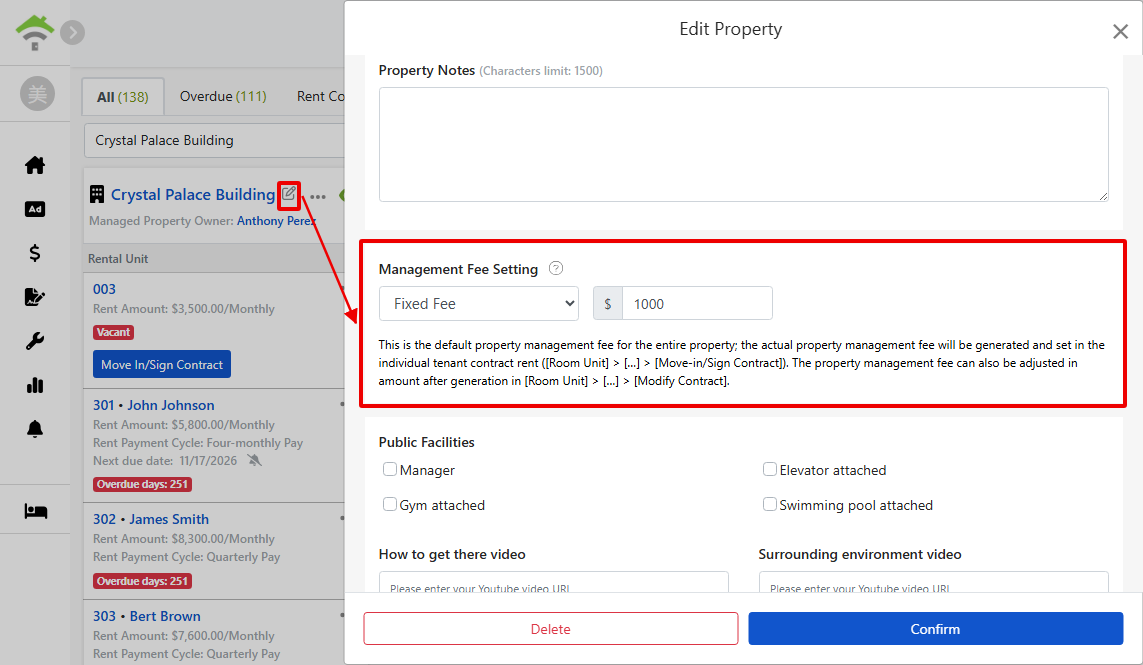
Task: Click the Next due date 11/17/2026 text
Action: [165, 461]
